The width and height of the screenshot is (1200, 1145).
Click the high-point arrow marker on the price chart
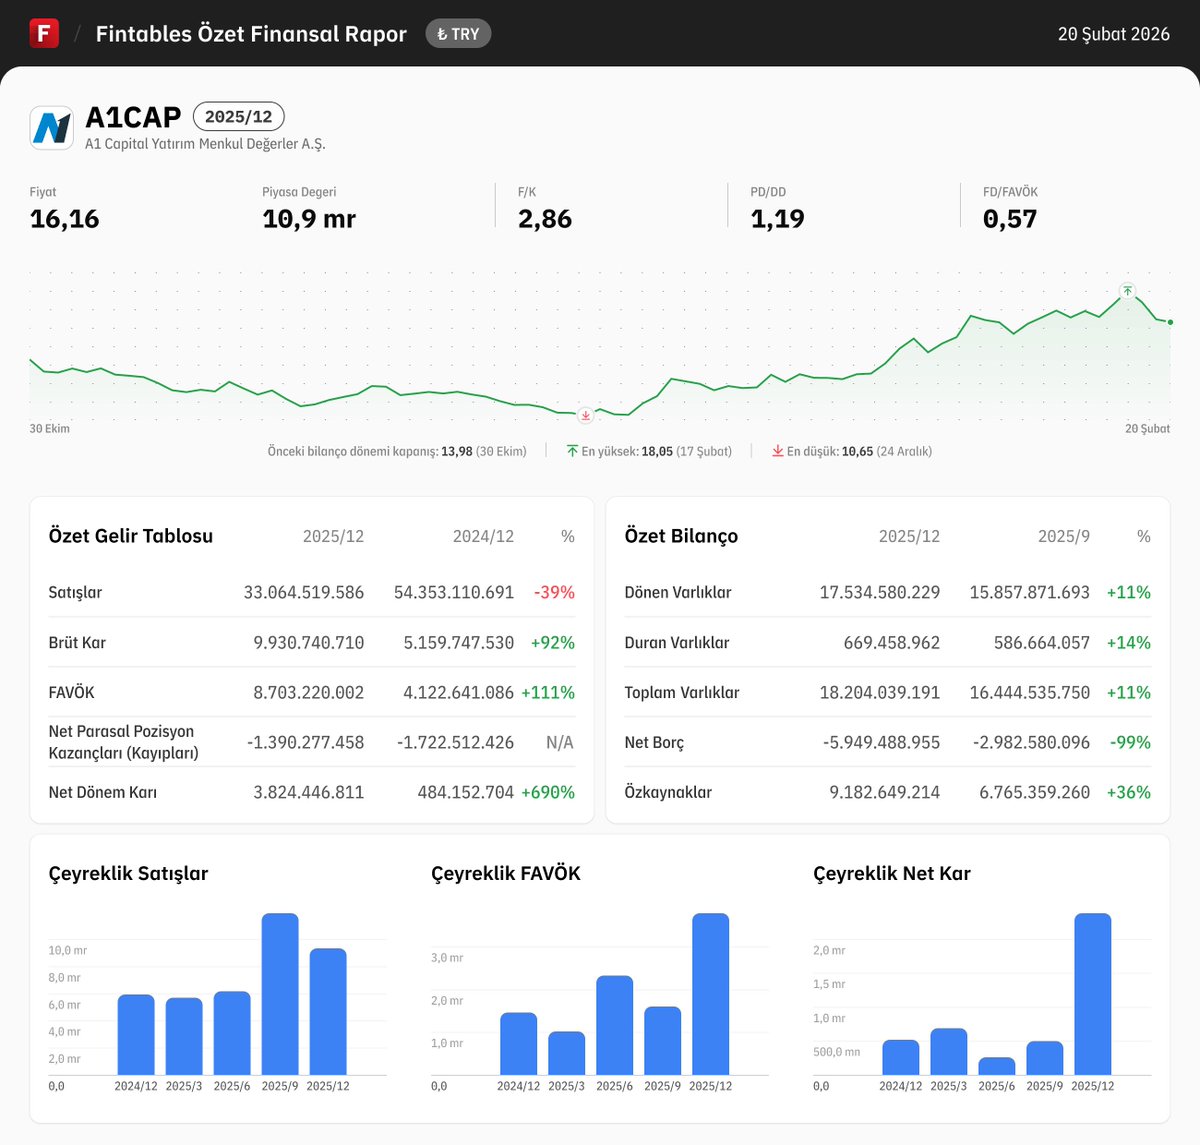tap(1126, 291)
